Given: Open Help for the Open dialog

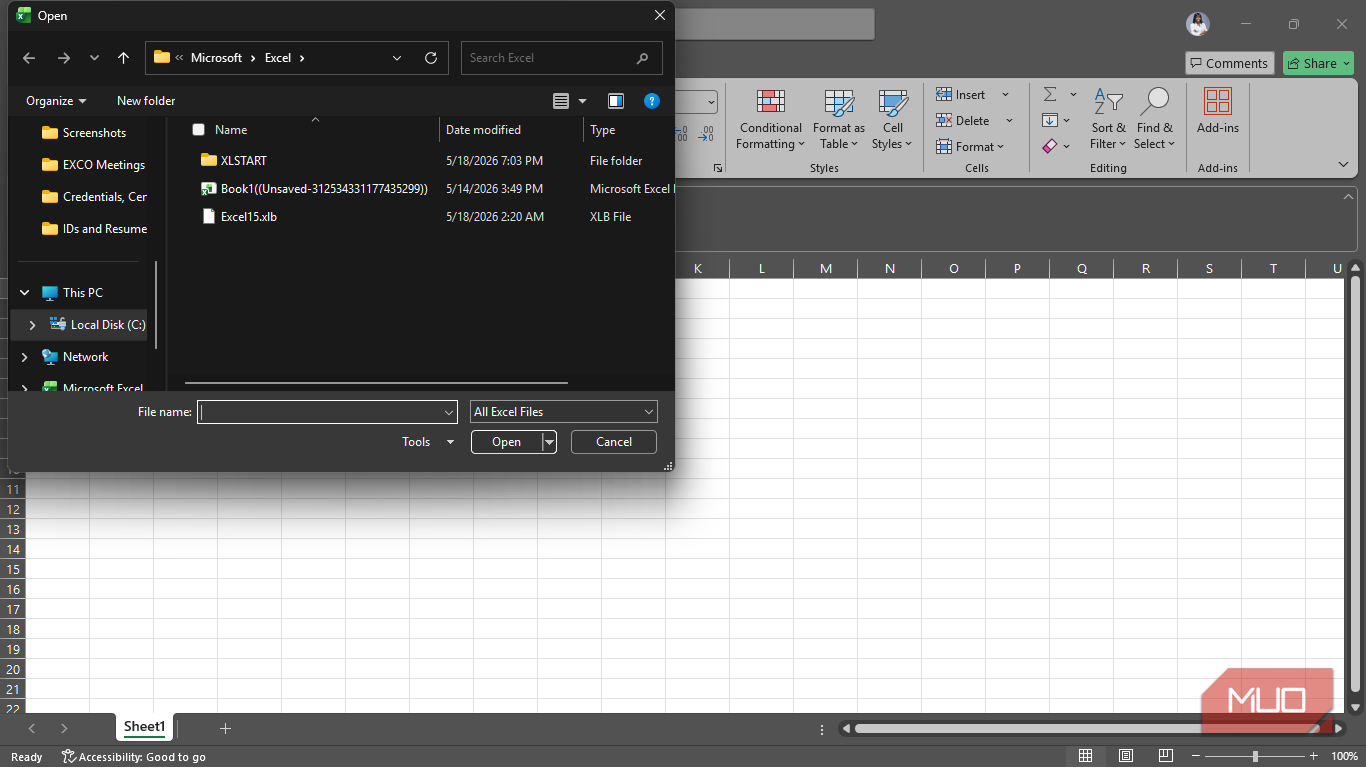Looking at the screenshot, I should coord(652,101).
